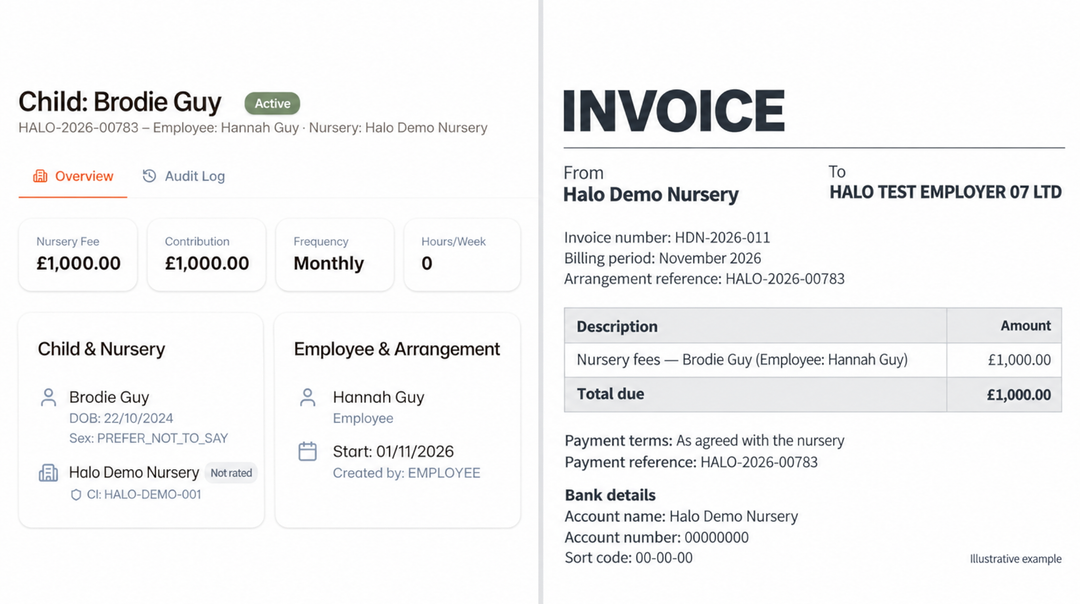The width and height of the screenshot is (1080, 604).
Task: Open the Hannah Guy employee name
Action: (x=378, y=397)
